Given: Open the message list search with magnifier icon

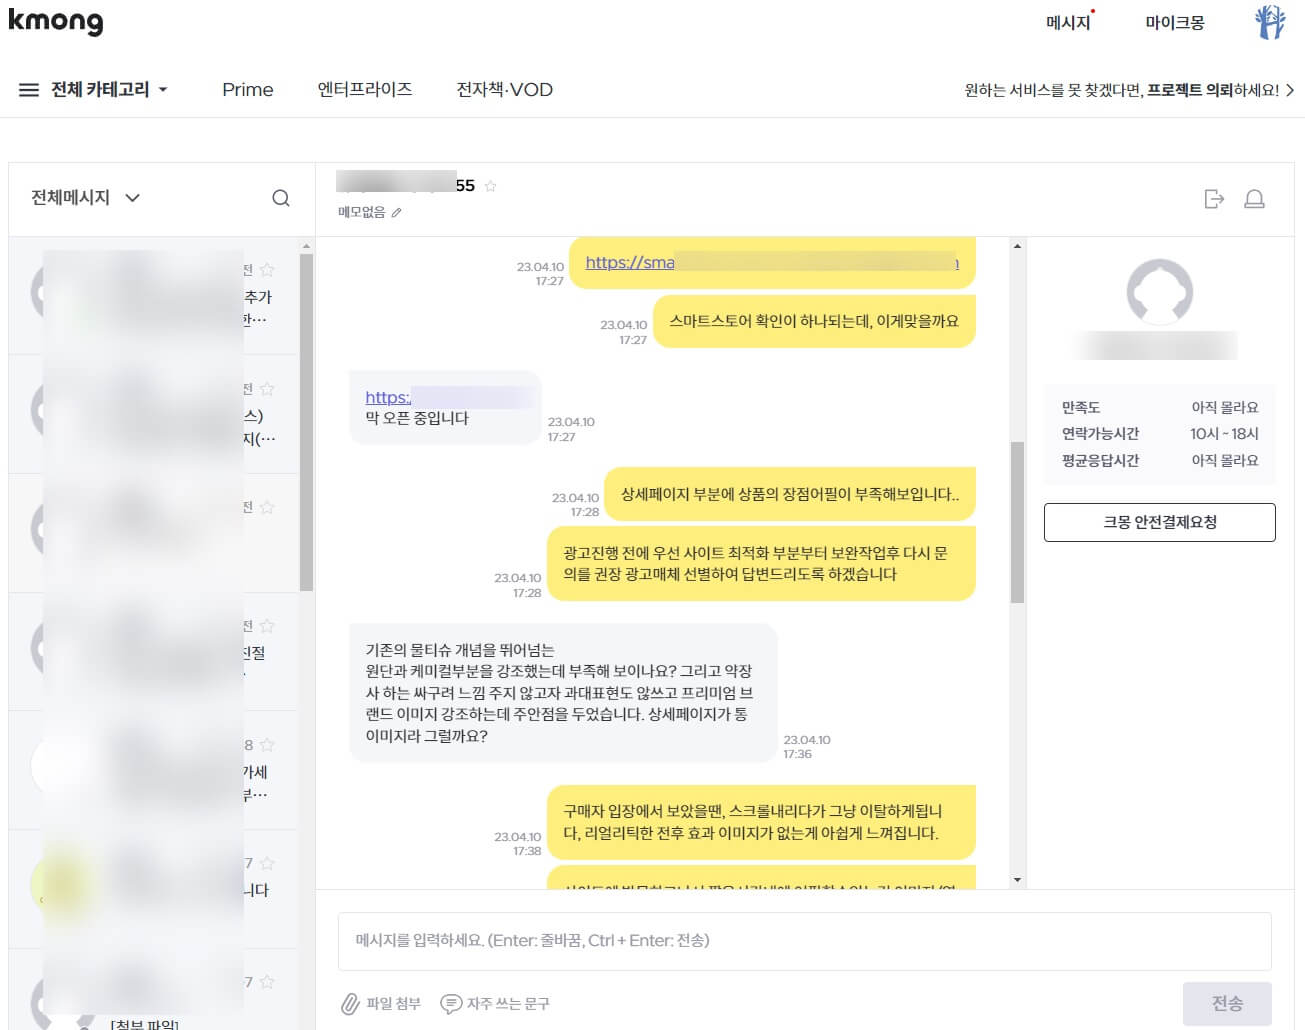Looking at the screenshot, I should tap(281, 198).
